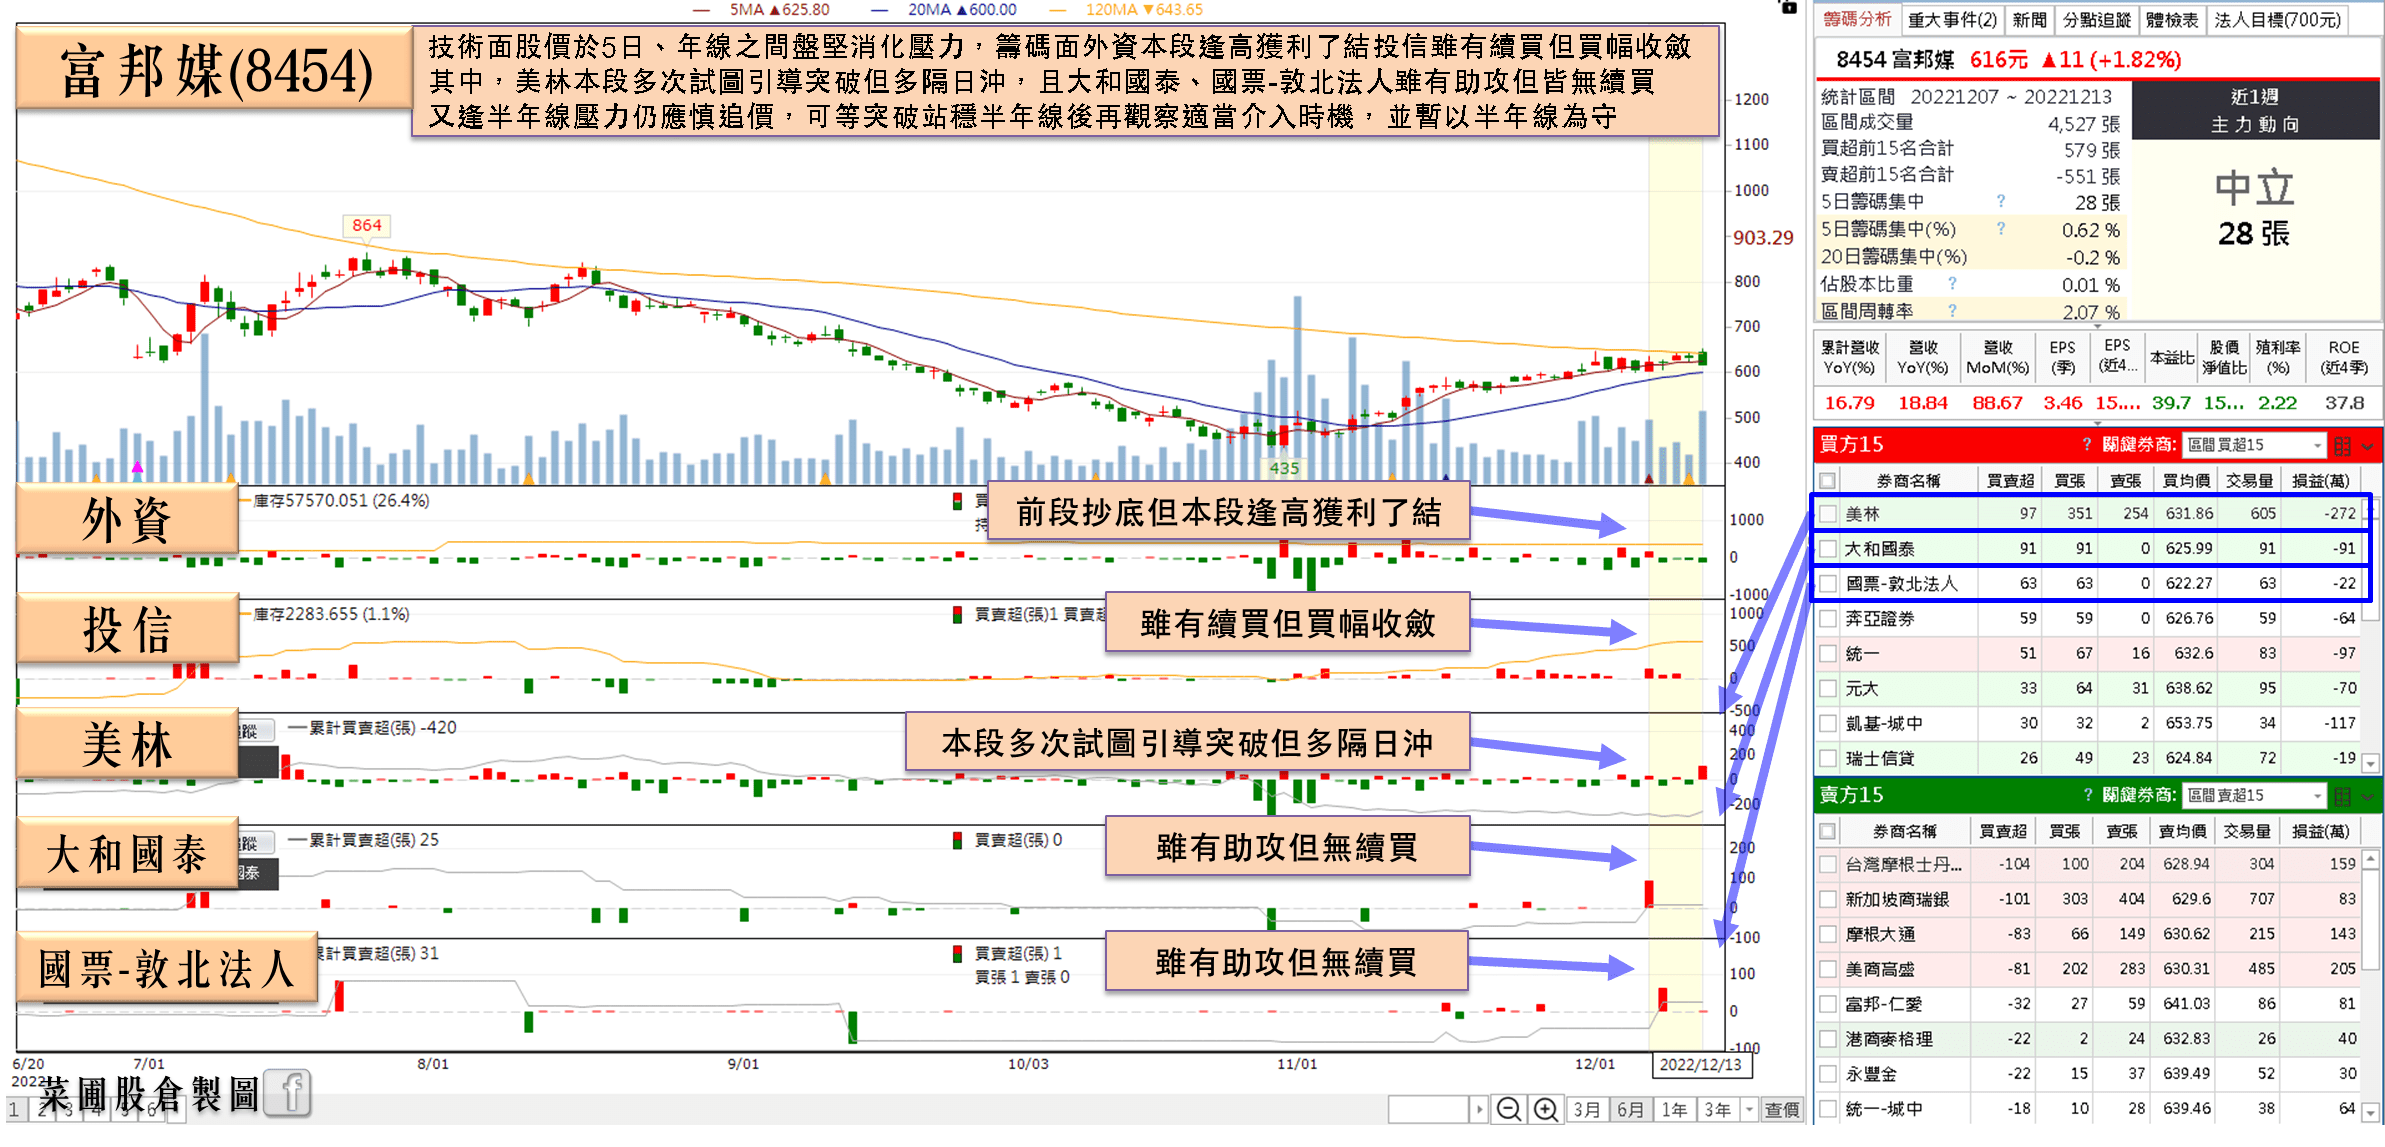This screenshot has width=2385, height=1147.
Task: Open help icon in 賣方15 header
Action: [x=2087, y=796]
